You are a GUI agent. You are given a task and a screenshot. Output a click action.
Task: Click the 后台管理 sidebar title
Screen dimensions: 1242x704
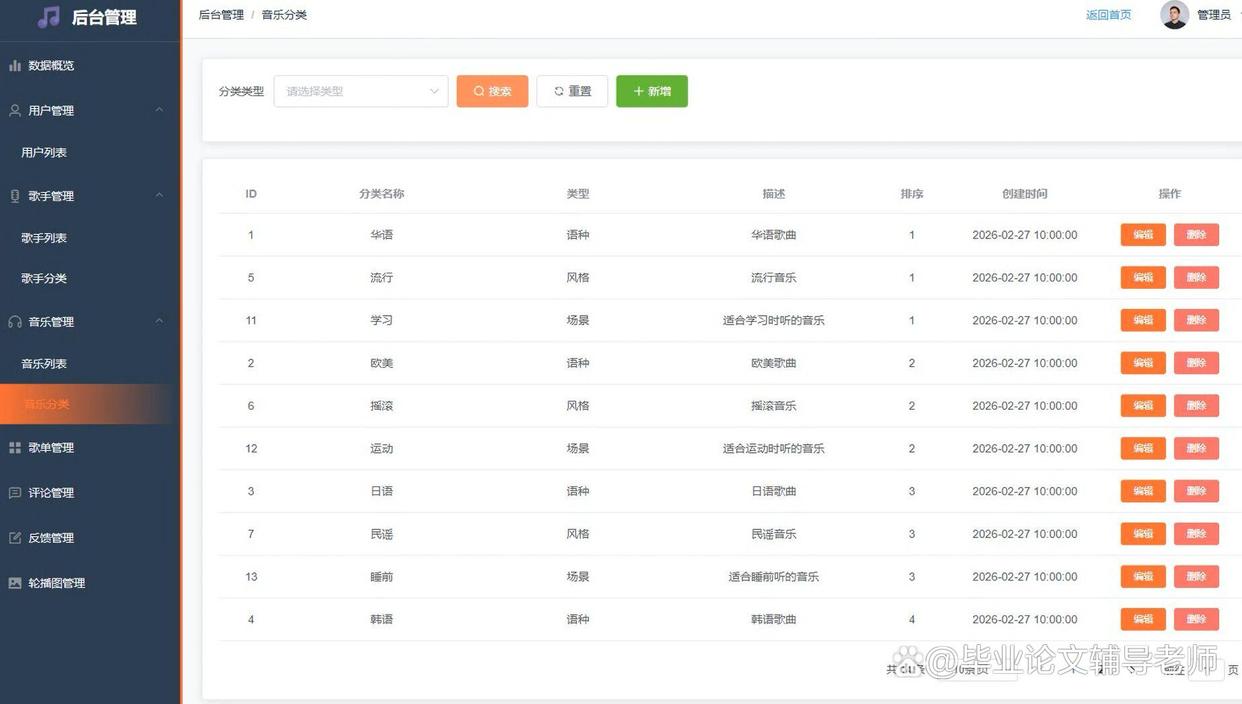click(x=104, y=17)
